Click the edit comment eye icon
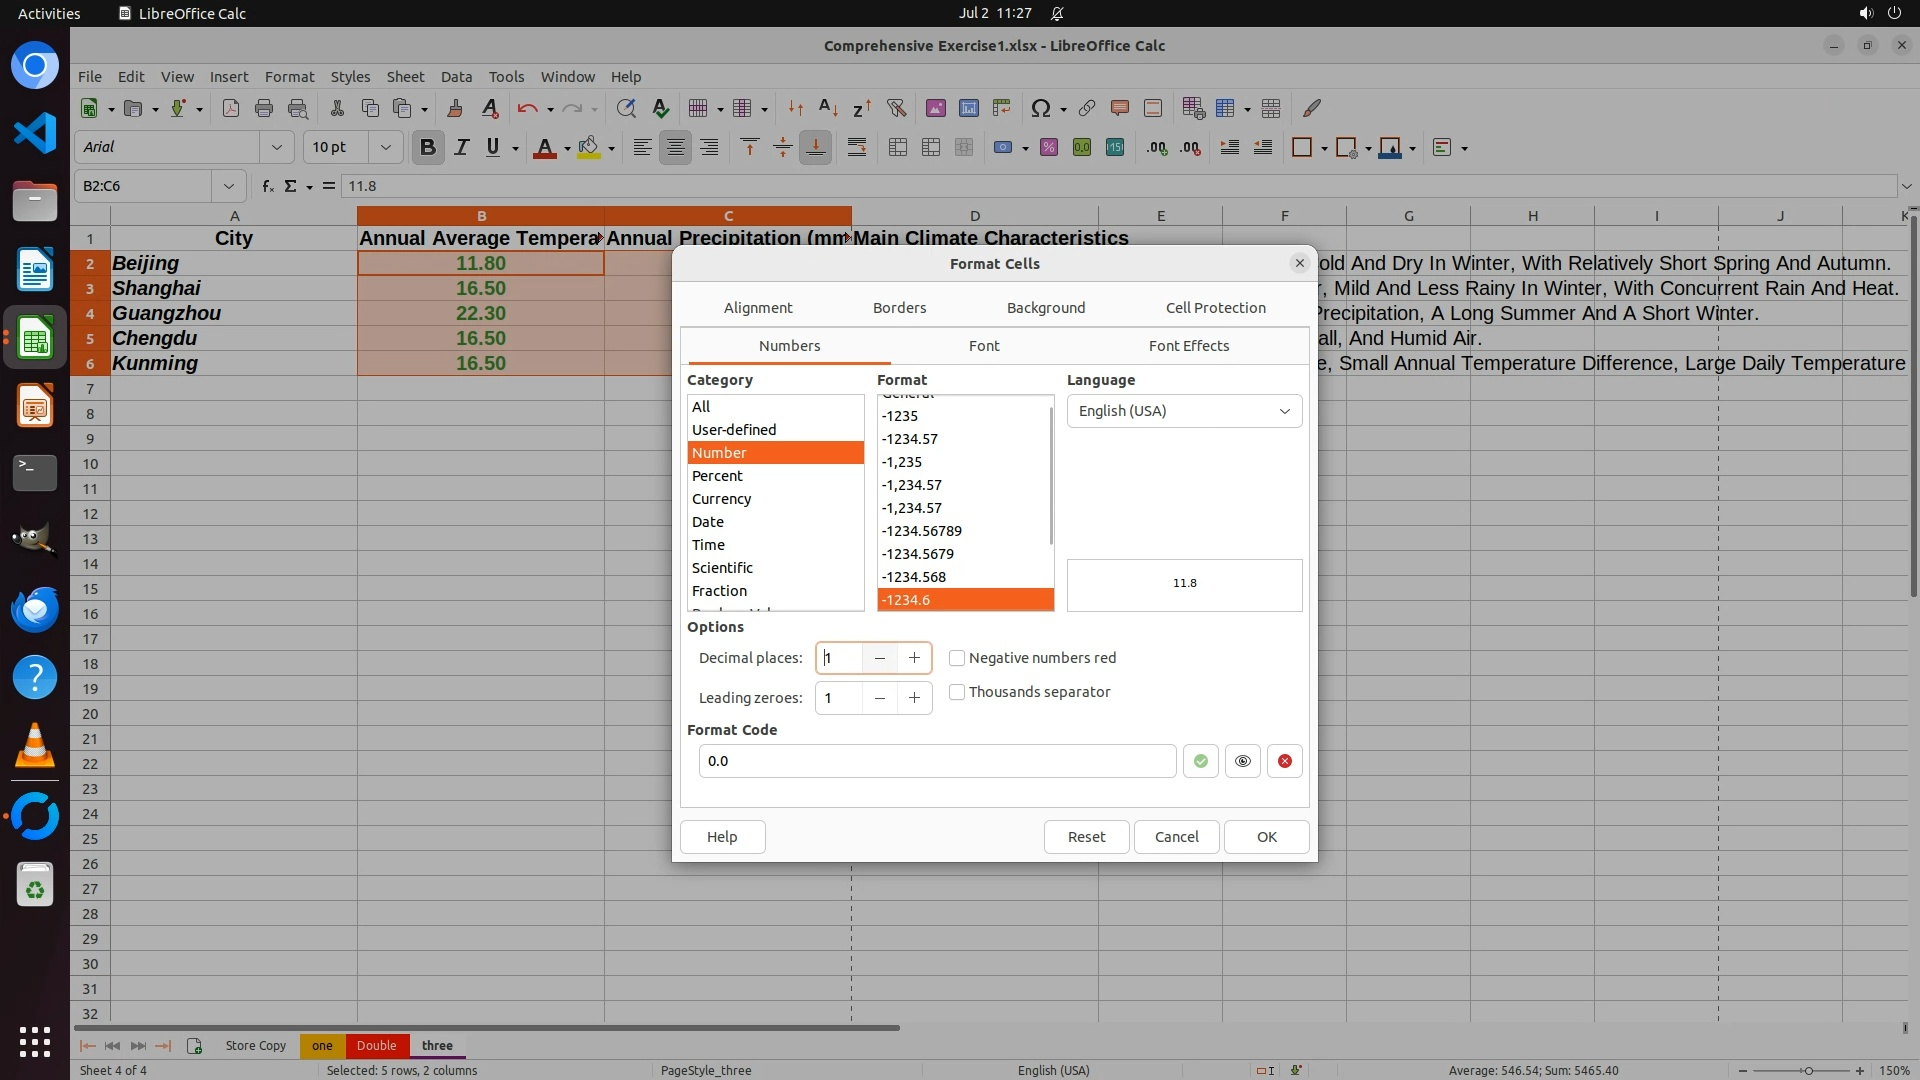The height and width of the screenshot is (1080, 1920). (x=1242, y=761)
